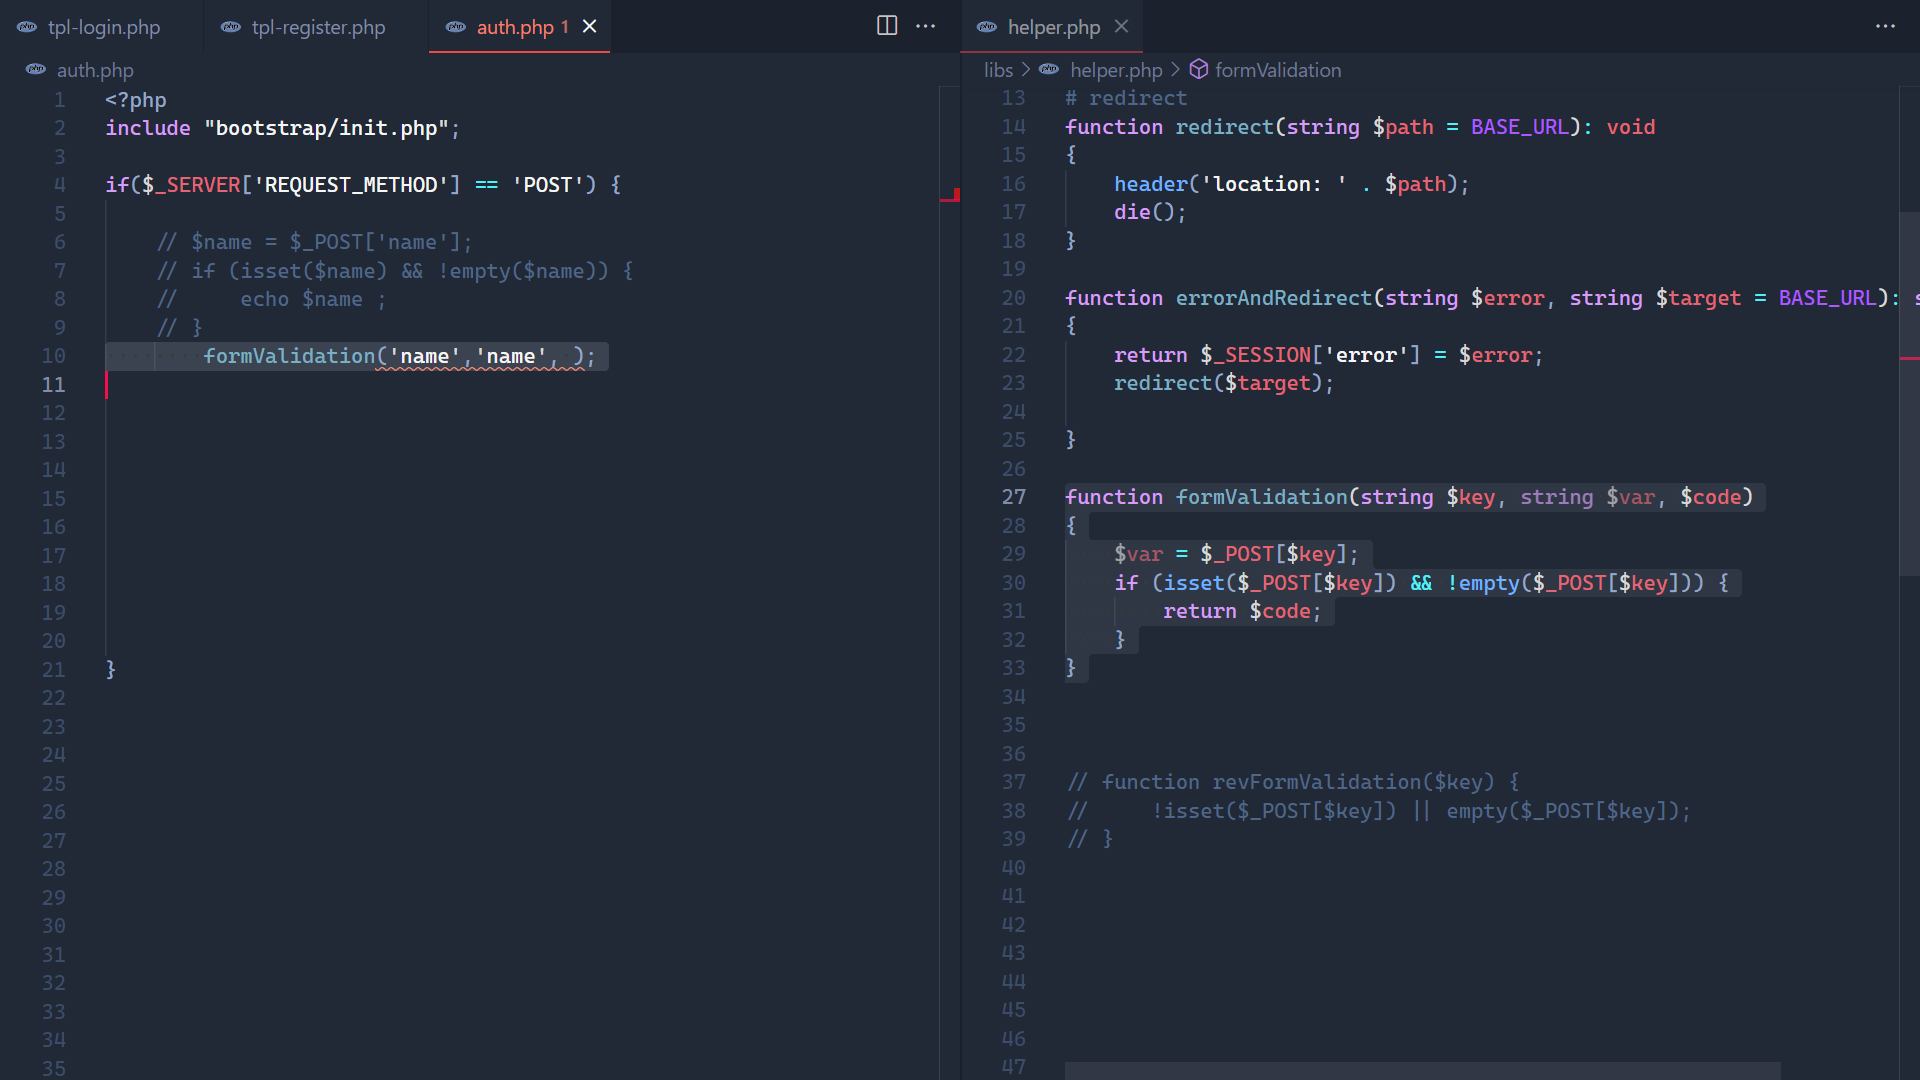
Task: Click the libs breadcrumb folder
Action: coord(998,70)
